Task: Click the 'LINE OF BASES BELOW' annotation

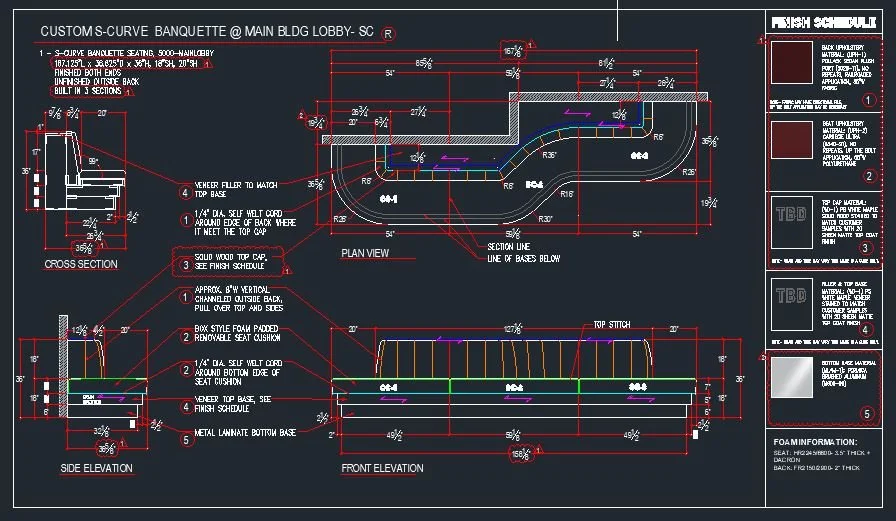Action: click(x=523, y=259)
